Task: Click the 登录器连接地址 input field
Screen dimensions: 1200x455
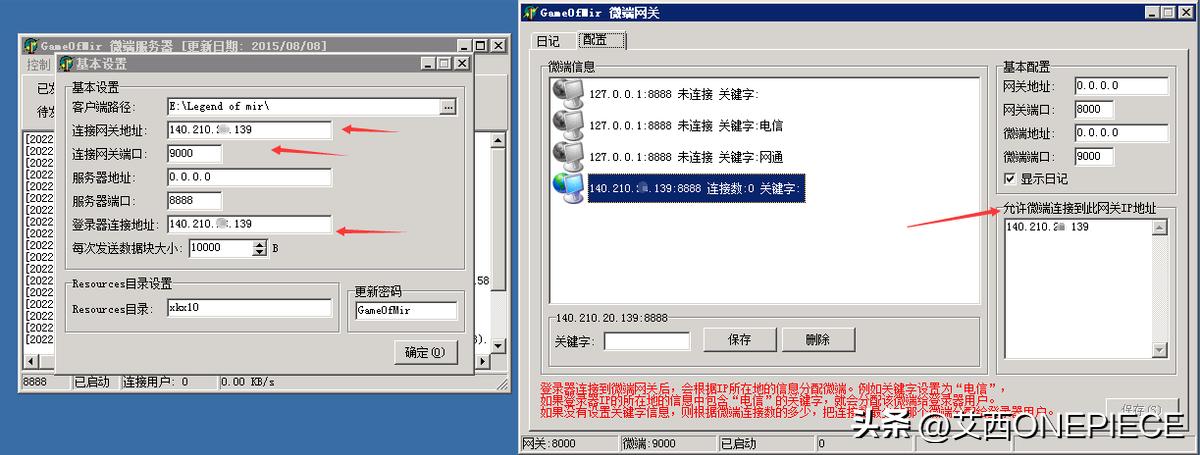Action: point(249,224)
